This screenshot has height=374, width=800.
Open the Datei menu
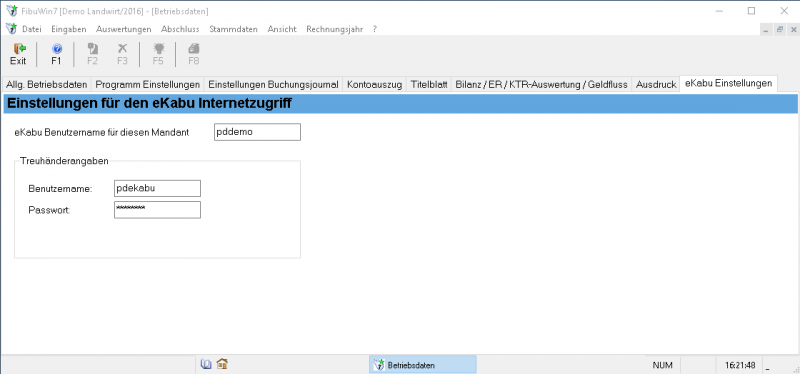click(32, 29)
